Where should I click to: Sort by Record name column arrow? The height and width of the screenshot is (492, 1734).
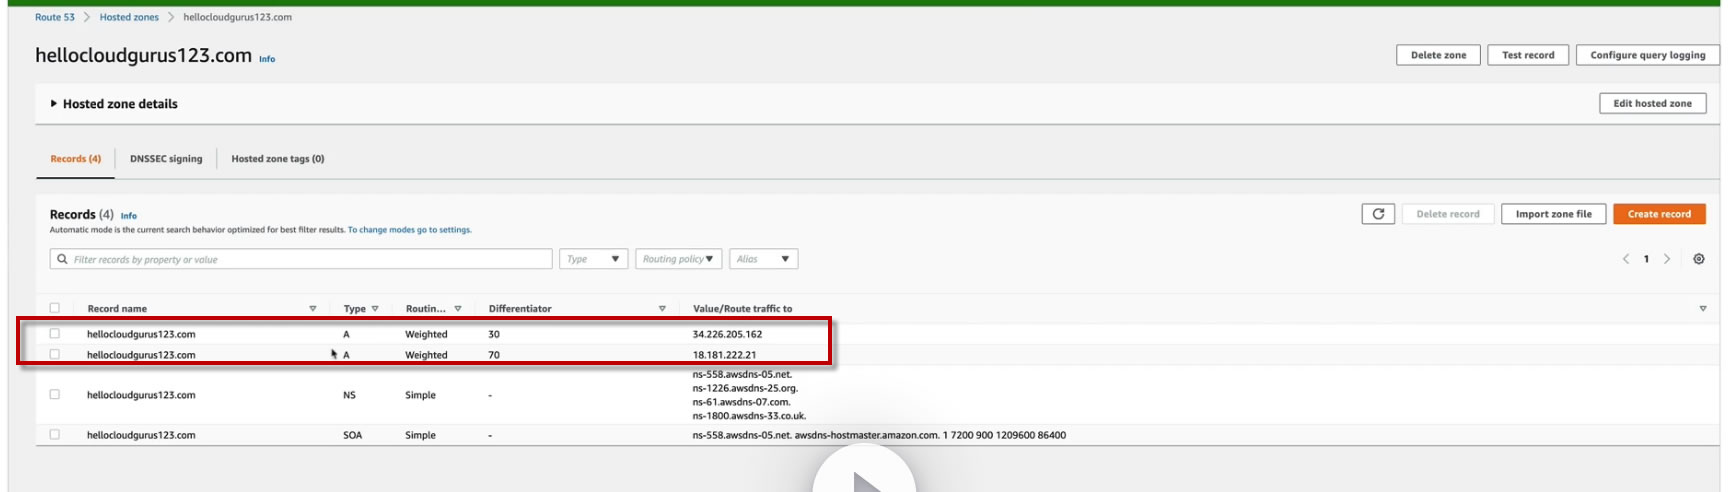(x=313, y=309)
